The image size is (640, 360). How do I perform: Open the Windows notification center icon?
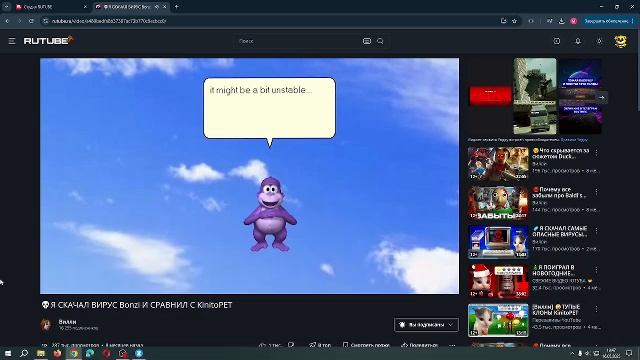point(629,353)
